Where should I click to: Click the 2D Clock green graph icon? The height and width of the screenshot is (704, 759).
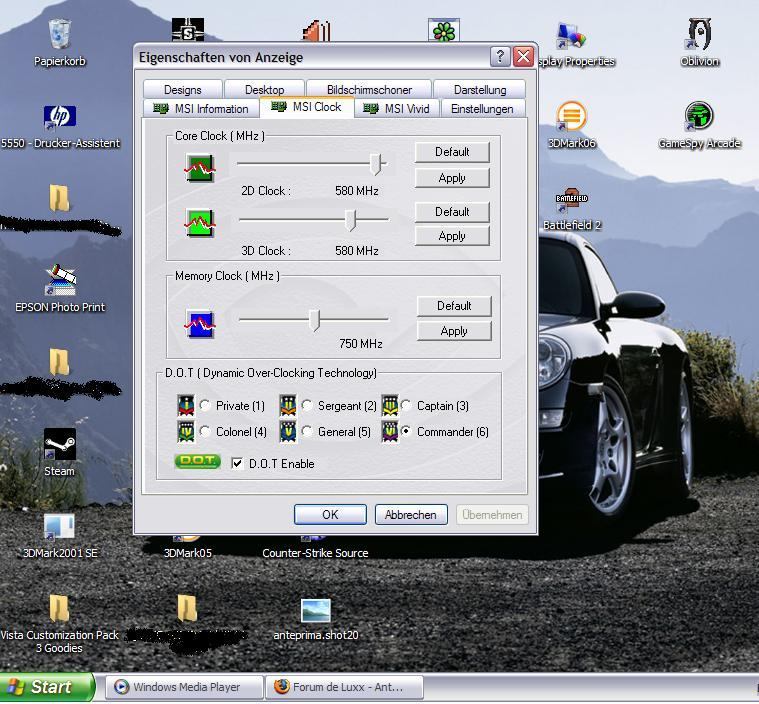tap(199, 168)
